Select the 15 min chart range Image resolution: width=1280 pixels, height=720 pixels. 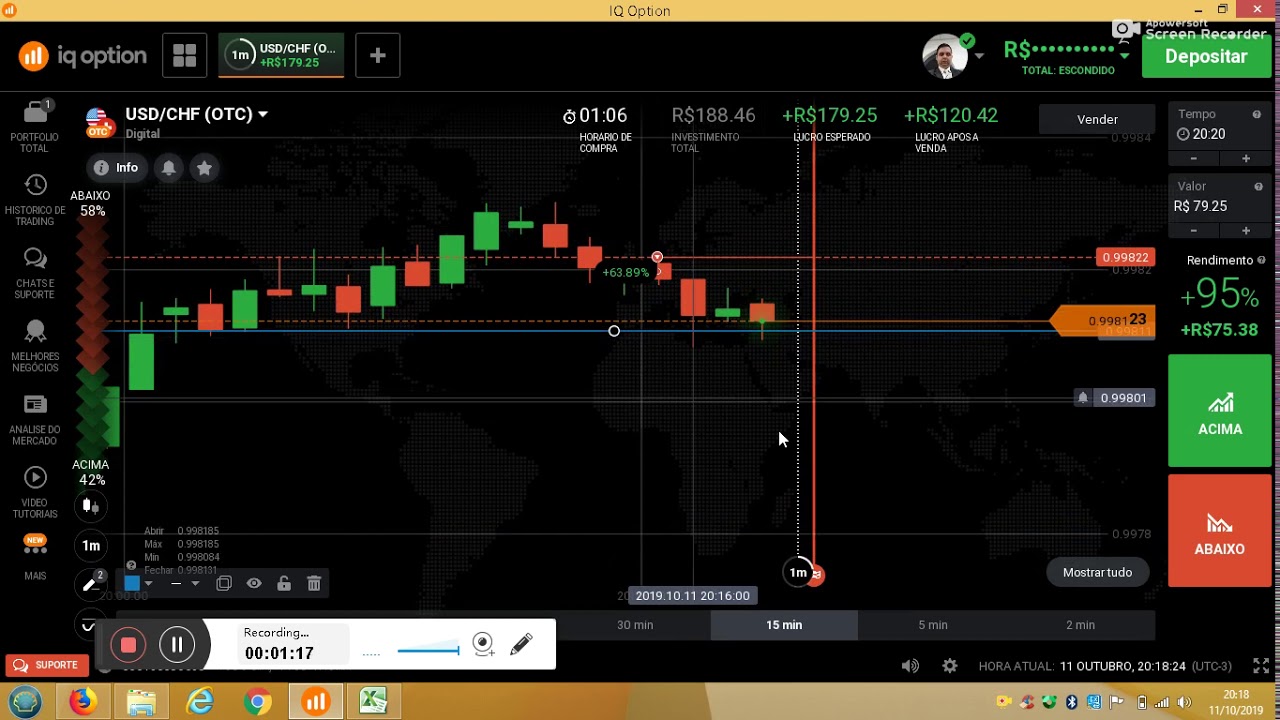[784, 625]
